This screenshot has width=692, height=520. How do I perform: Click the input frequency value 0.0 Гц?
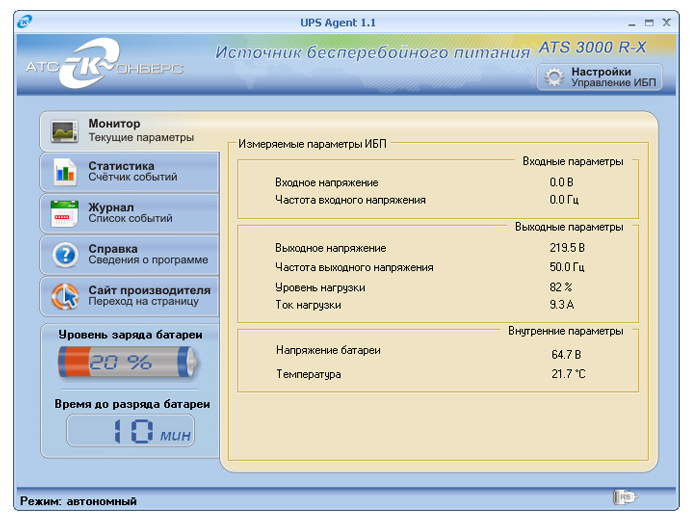click(564, 200)
